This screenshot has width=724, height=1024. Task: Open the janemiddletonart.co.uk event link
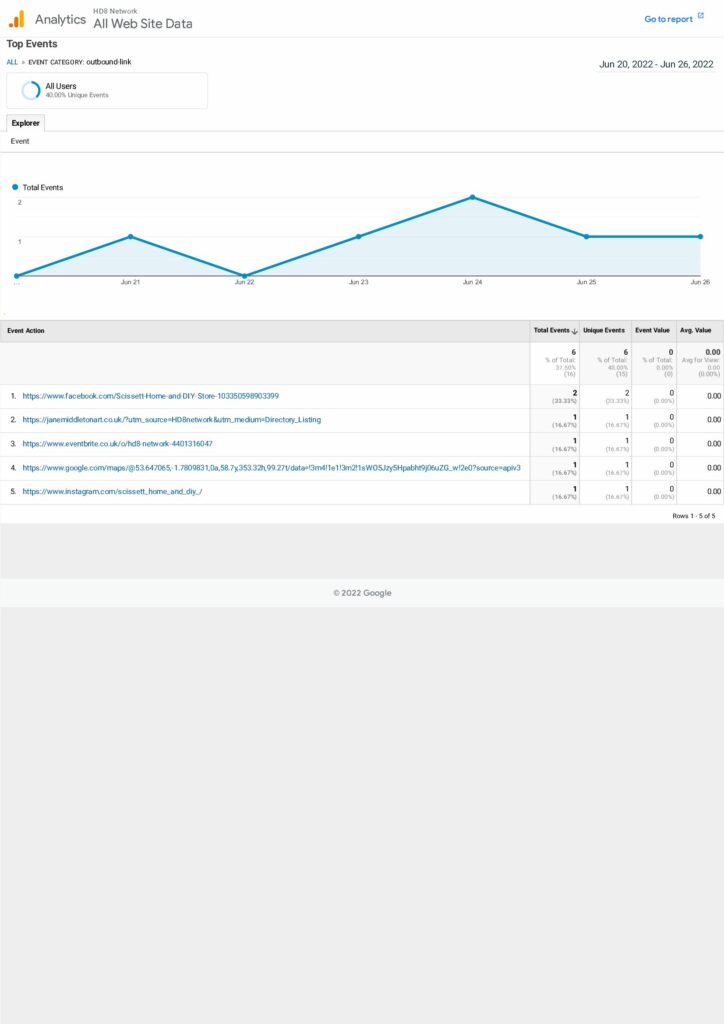click(171, 420)
